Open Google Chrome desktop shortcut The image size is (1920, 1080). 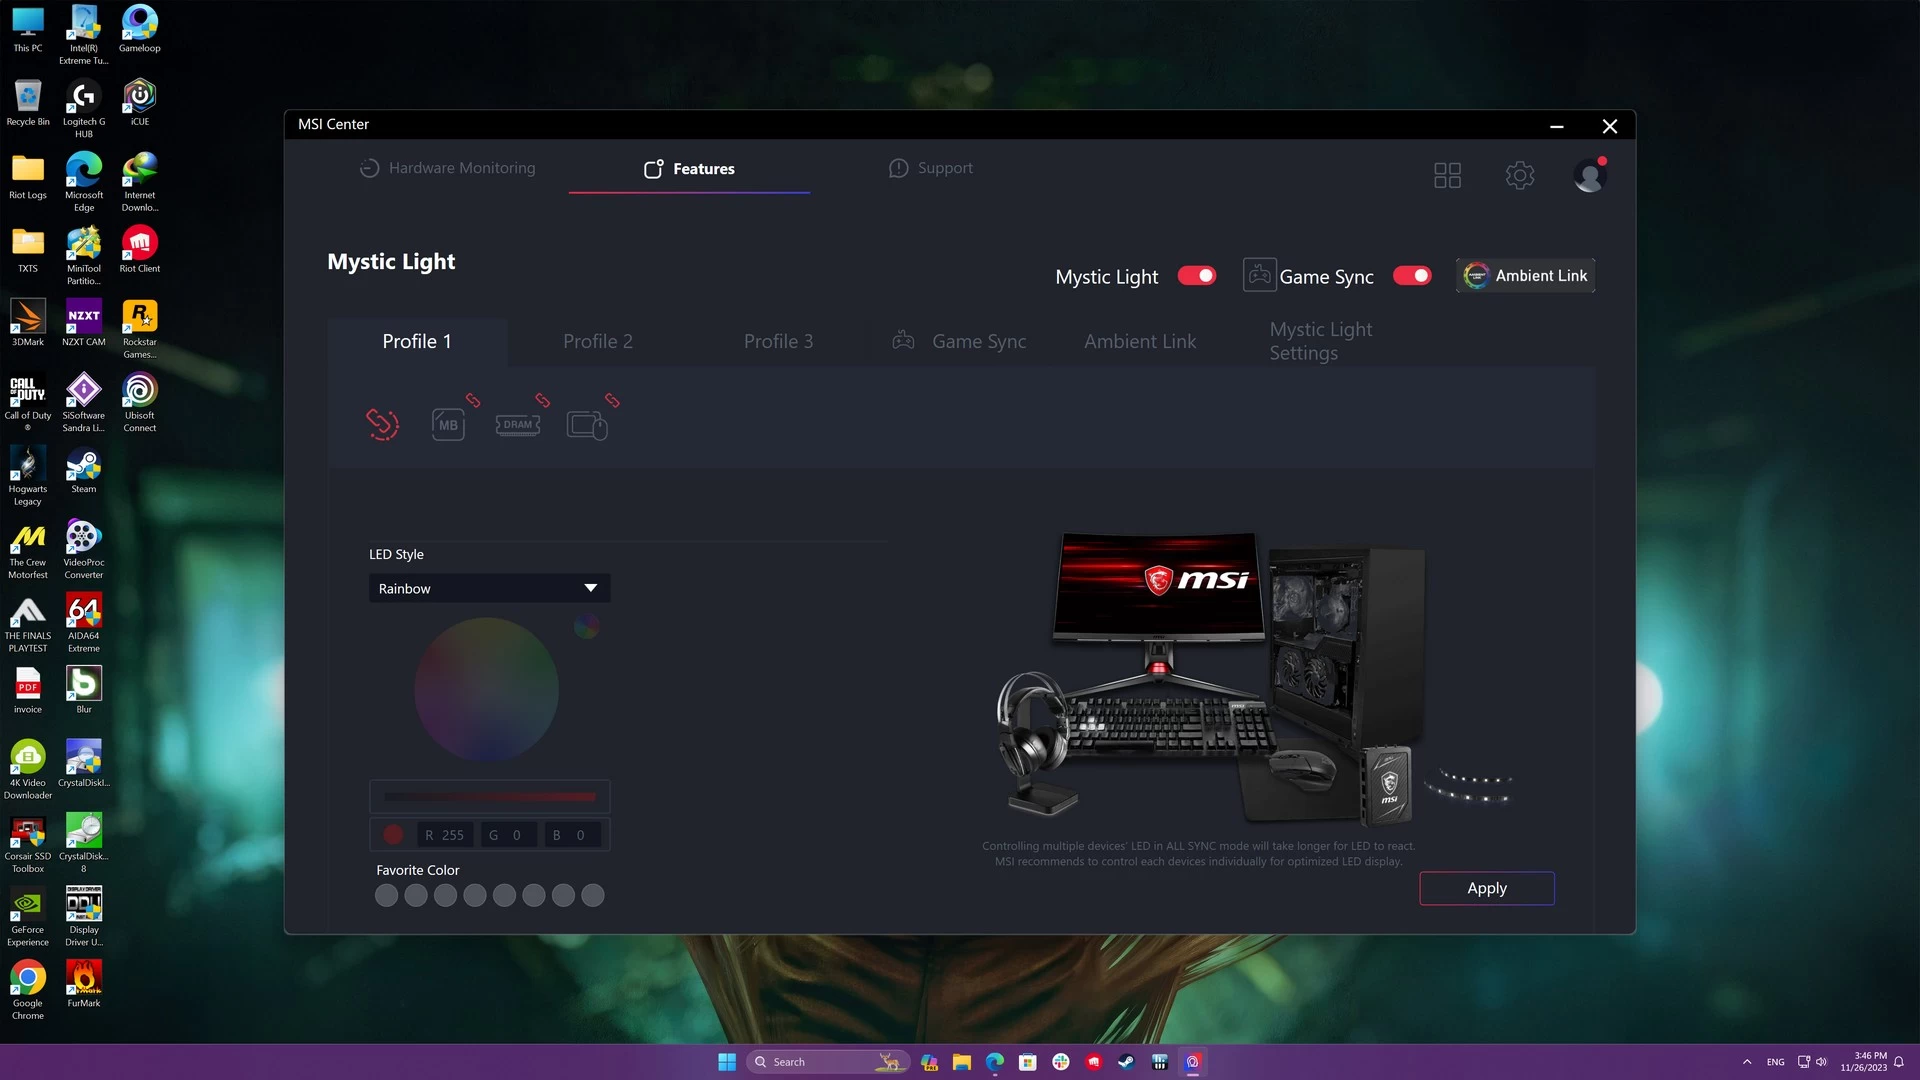[x=28, y=990]
